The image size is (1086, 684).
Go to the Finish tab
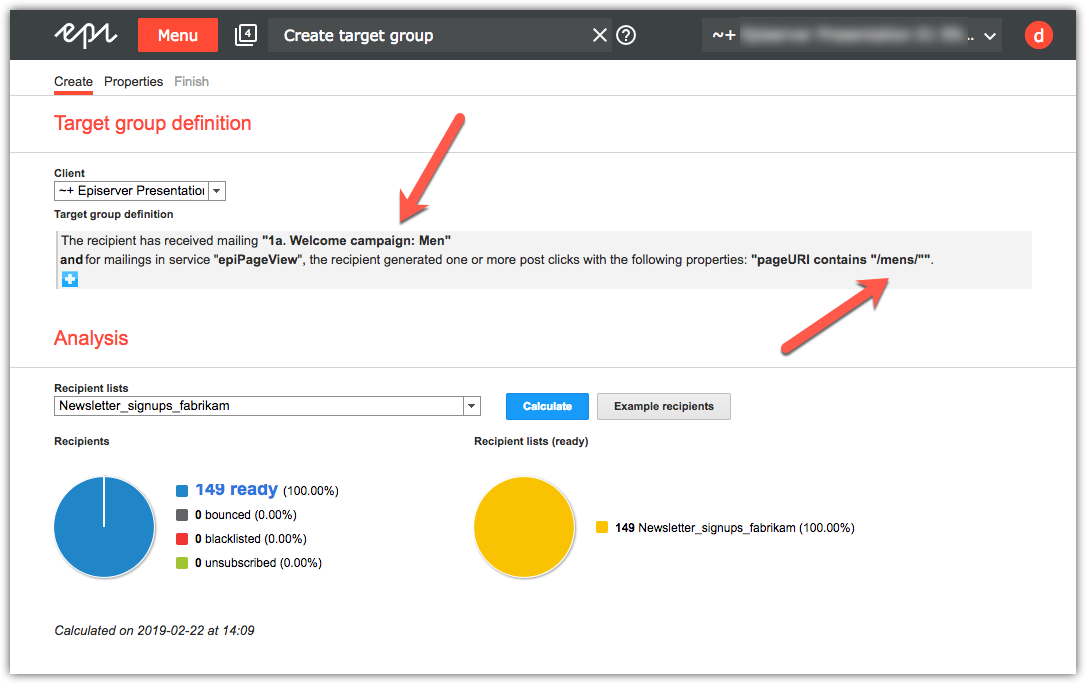(191, 82)
